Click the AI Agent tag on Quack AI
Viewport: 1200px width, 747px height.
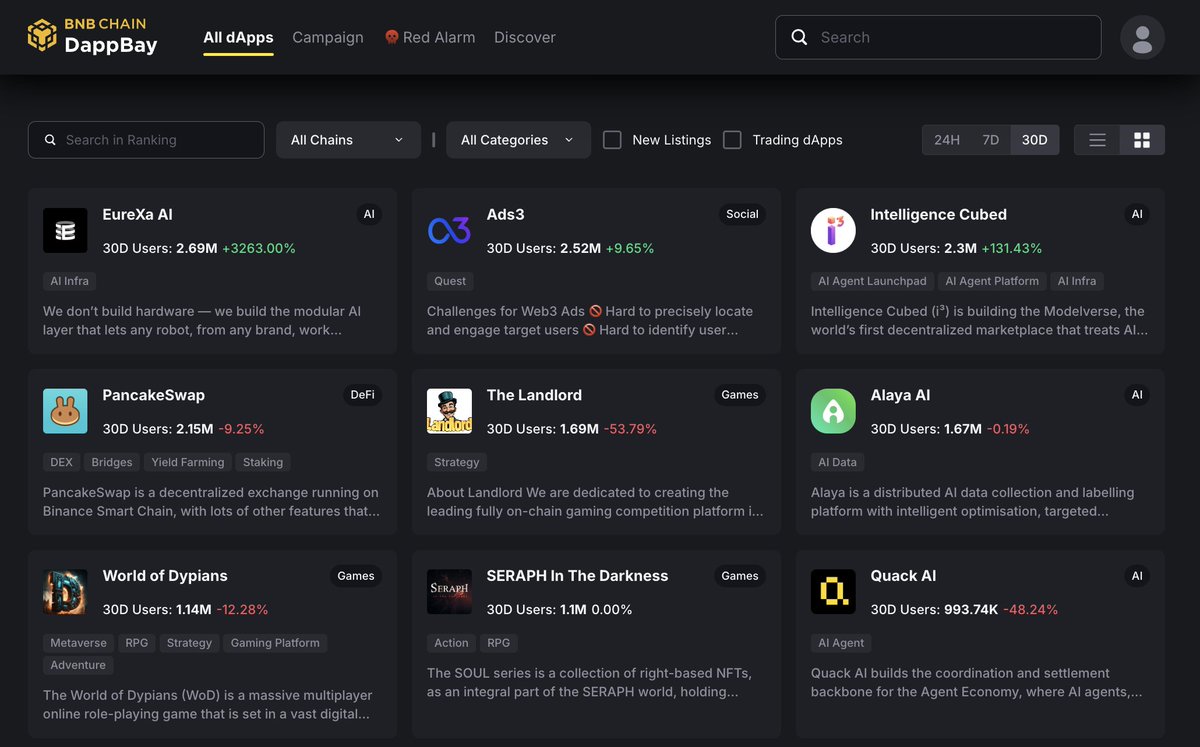click(841, 643)
